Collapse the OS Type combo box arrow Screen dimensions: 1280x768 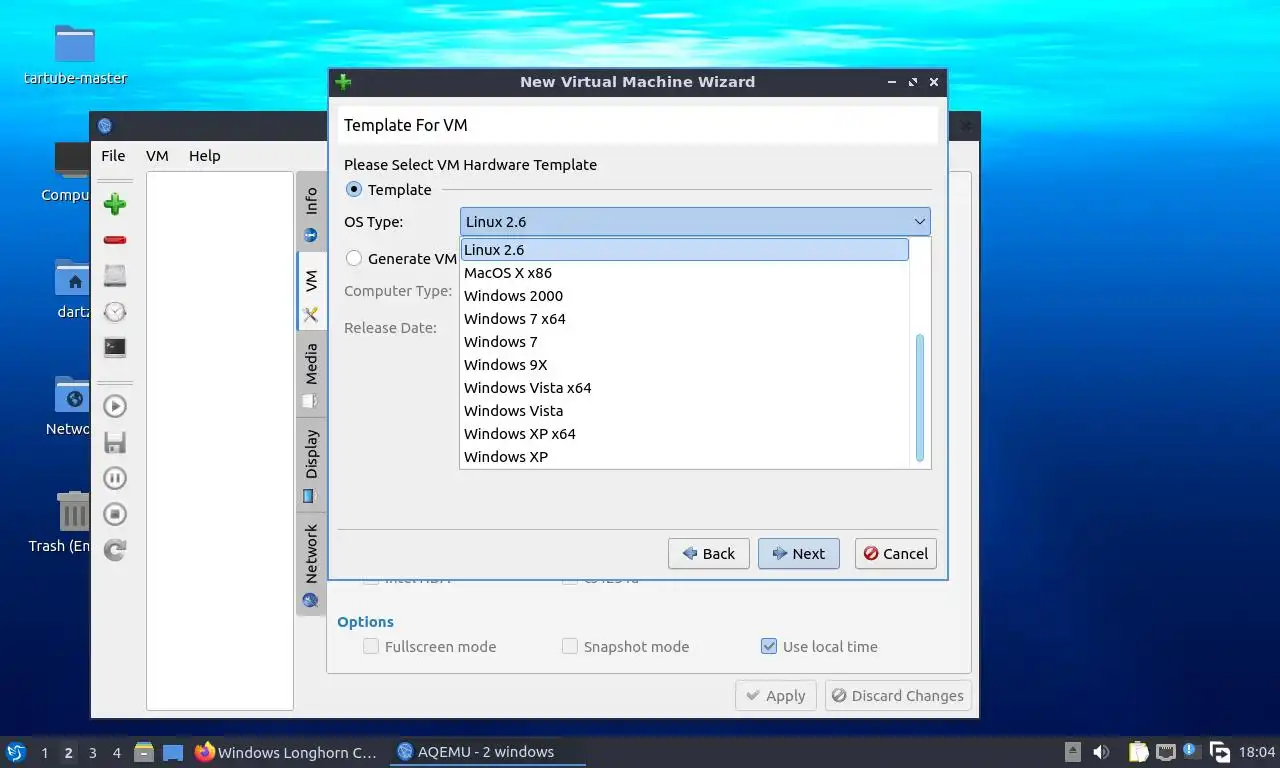click(x=919, y=222)
